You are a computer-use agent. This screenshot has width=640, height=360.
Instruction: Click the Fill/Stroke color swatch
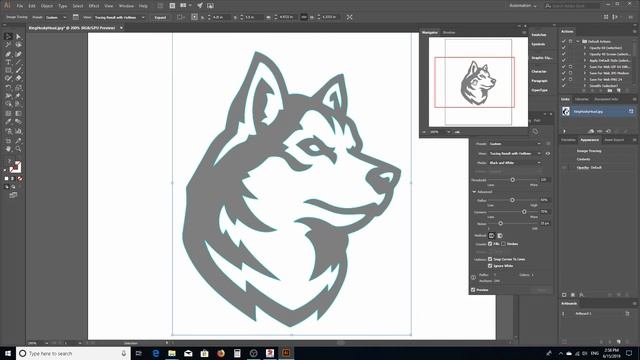[15, 167]
